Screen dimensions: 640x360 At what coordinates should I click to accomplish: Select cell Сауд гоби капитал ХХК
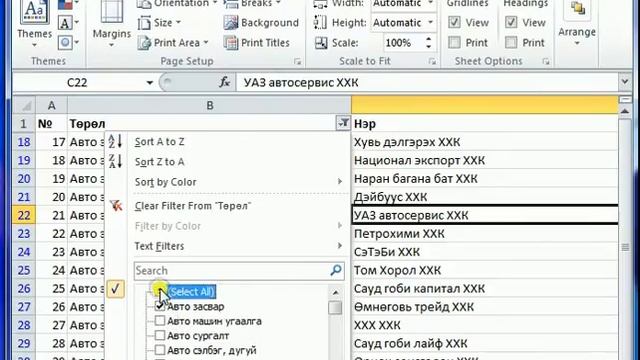click(x=485, y=288)
